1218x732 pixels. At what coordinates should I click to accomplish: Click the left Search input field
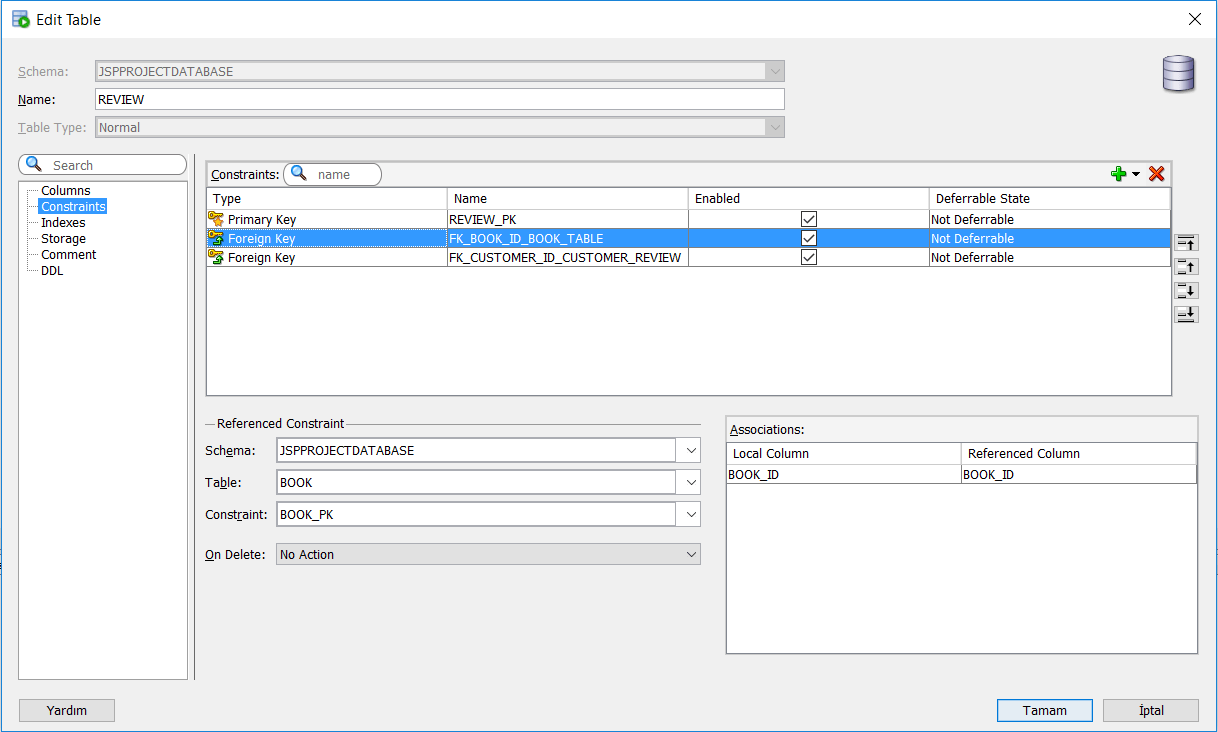tap(103, 165)
